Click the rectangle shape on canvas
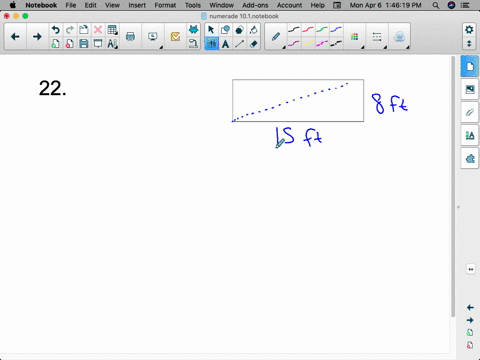The image size is (480, 360). tap(298, 100)
